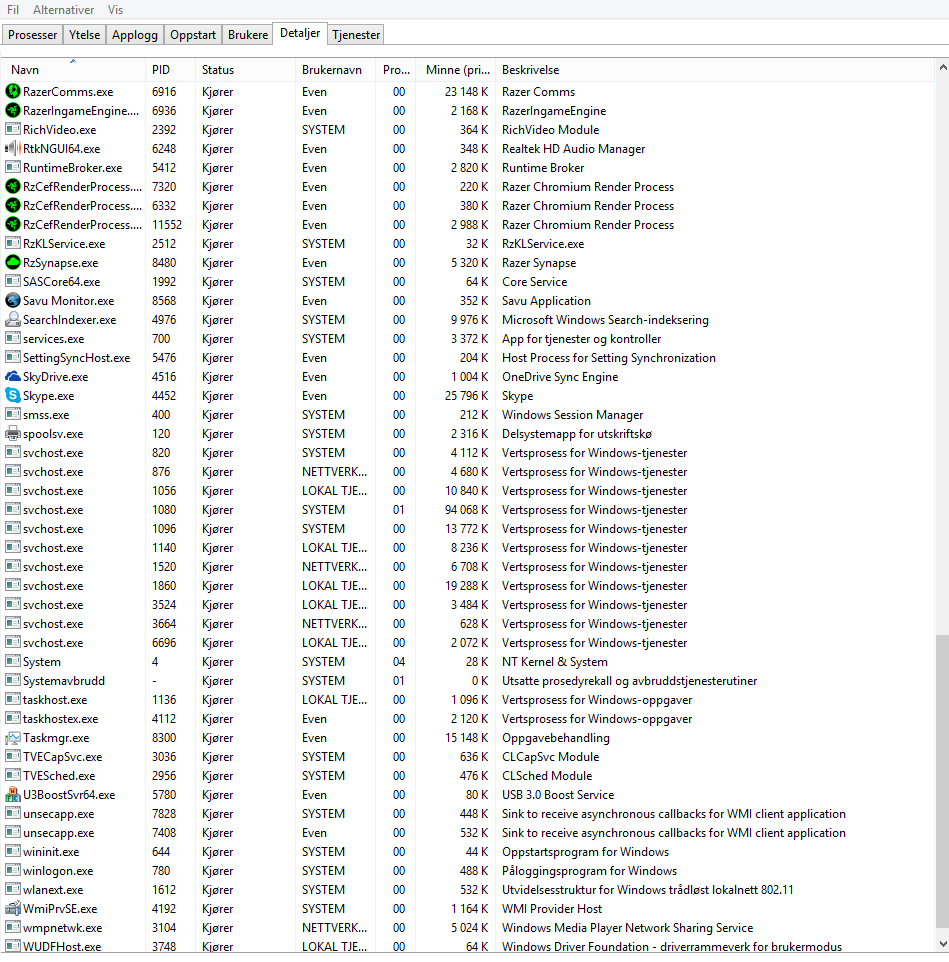The image size is (949, 962).
Task: Click the description OneDrive Sync Engine
Action: pyautogui.click(x=559, y=377)
